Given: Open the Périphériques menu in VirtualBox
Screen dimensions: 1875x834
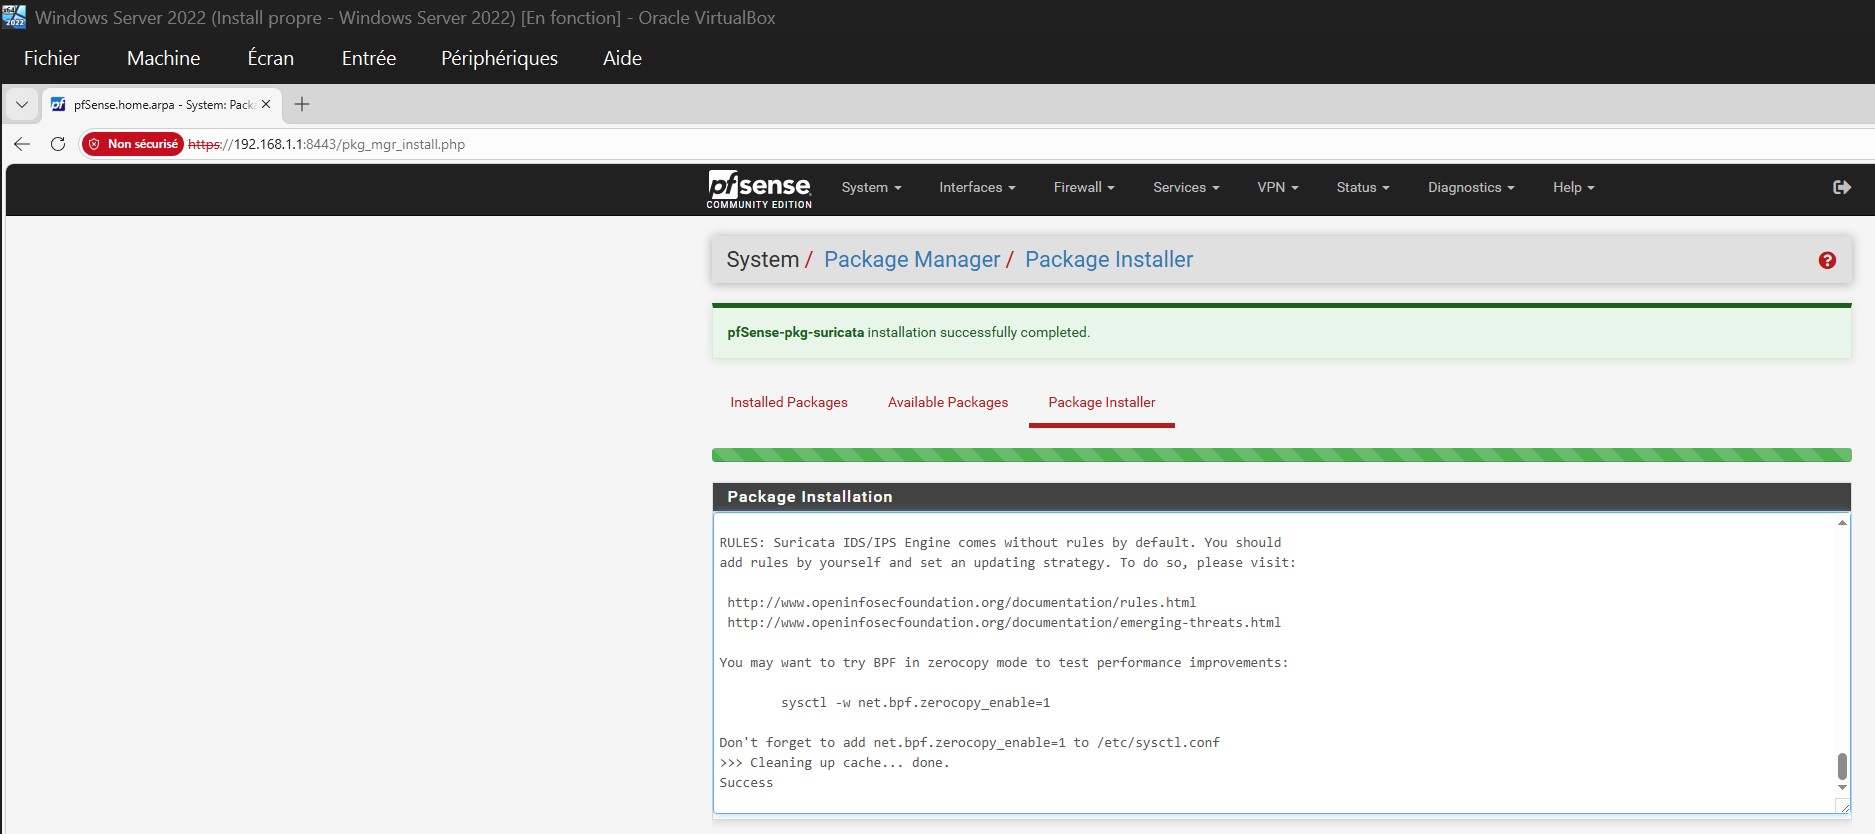Looking at the screenshot, I should [x=499, y=58].
